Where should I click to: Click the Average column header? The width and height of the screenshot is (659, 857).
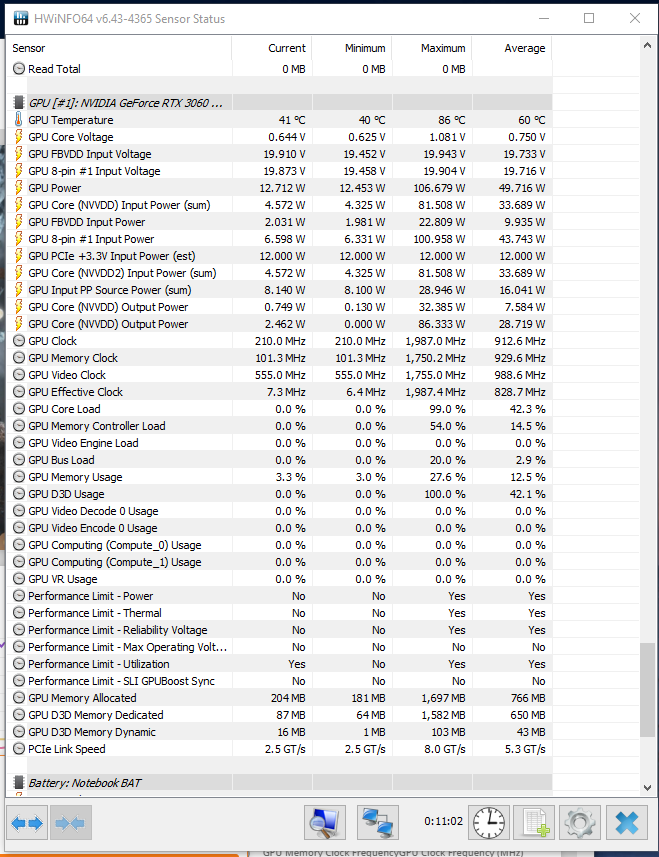pos(512,48)
